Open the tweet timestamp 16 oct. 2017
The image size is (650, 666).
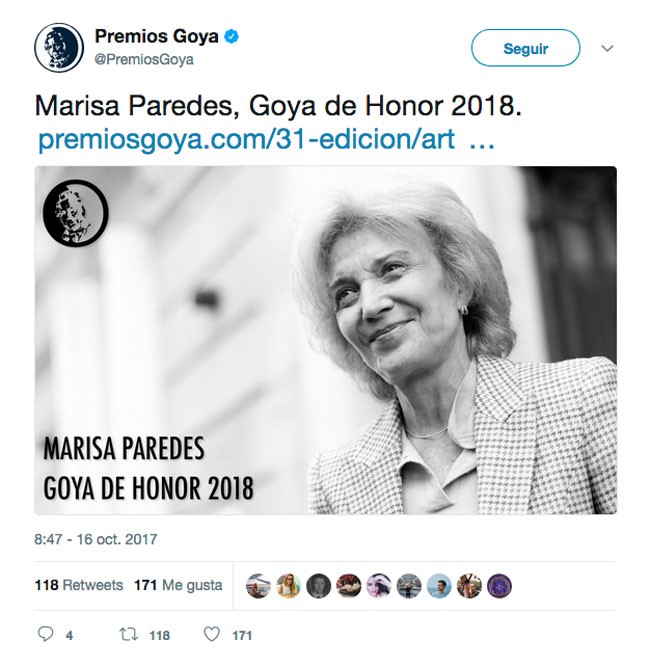(96, 539)
